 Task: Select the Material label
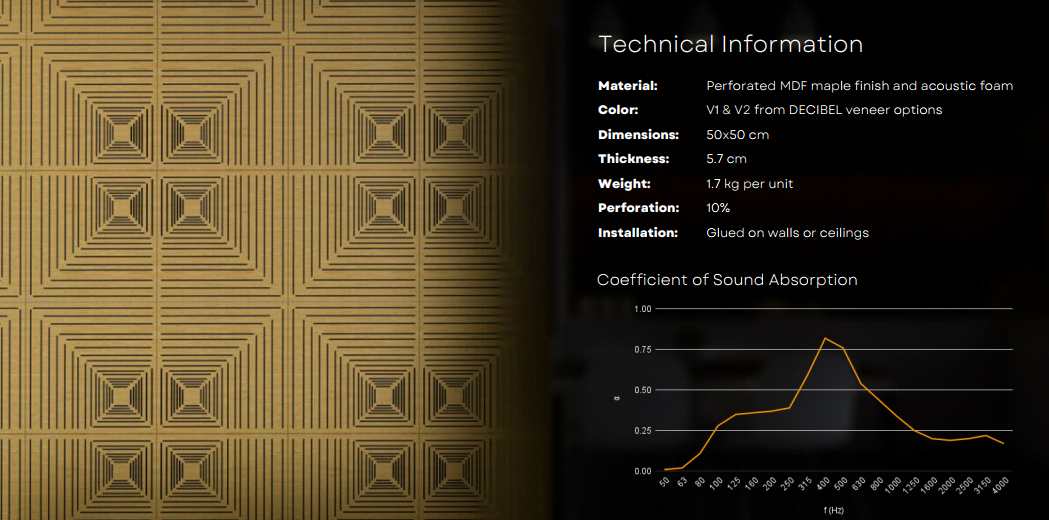628,86
